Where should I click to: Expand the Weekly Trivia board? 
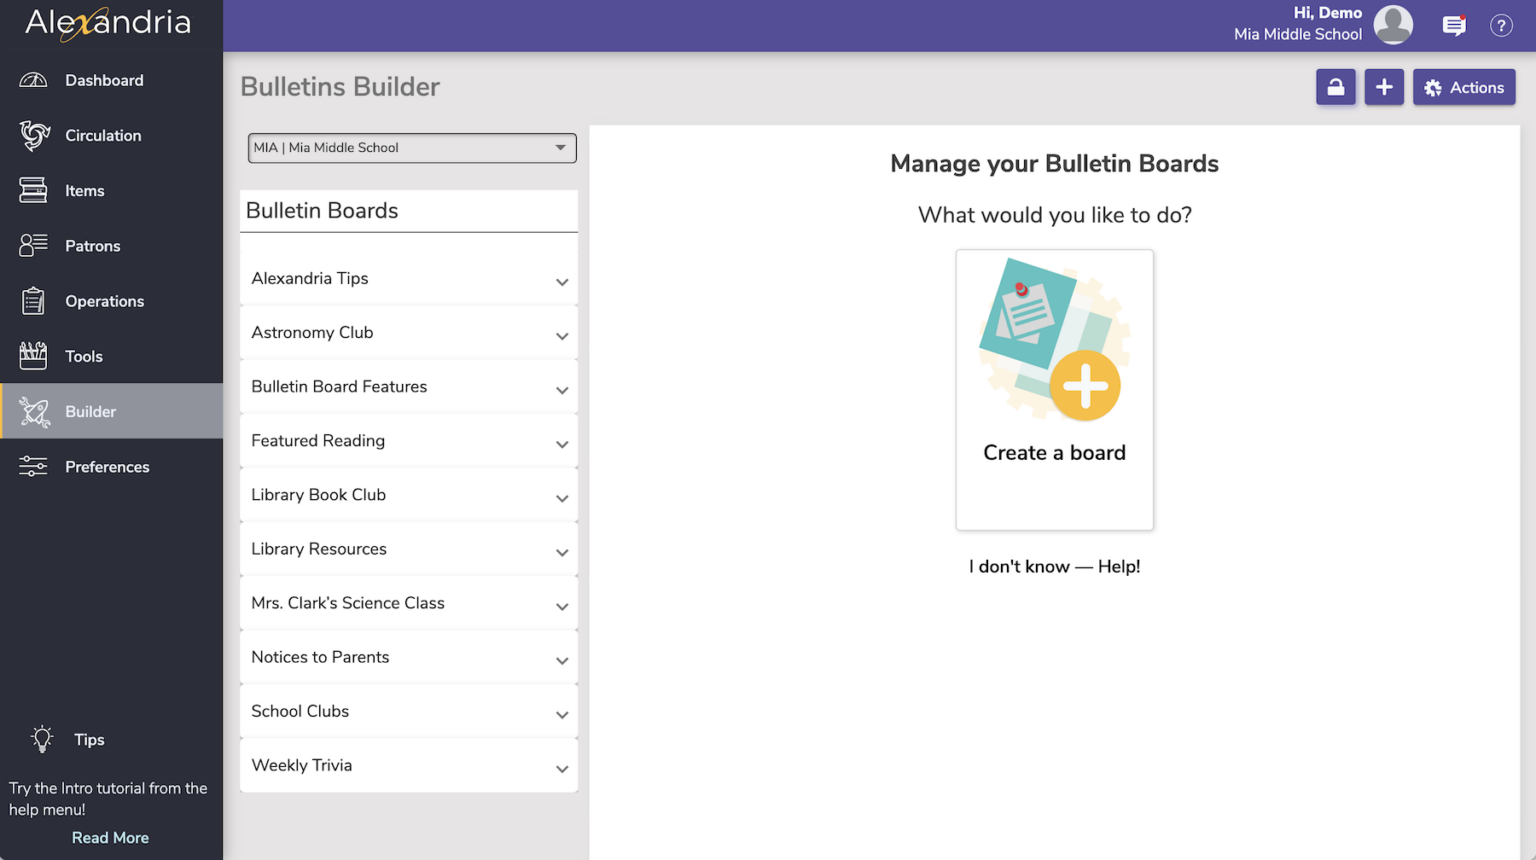[x=561, y=765]
